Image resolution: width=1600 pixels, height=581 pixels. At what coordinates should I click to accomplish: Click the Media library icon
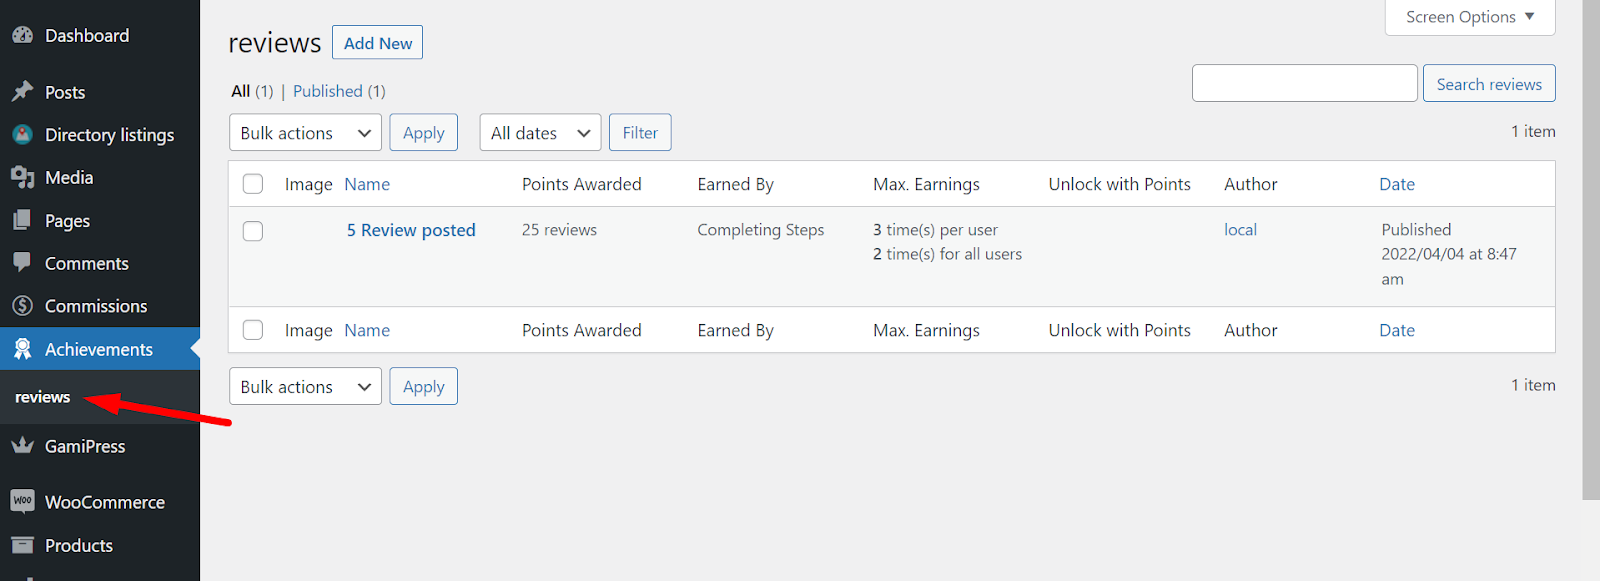tap(22, 177)
